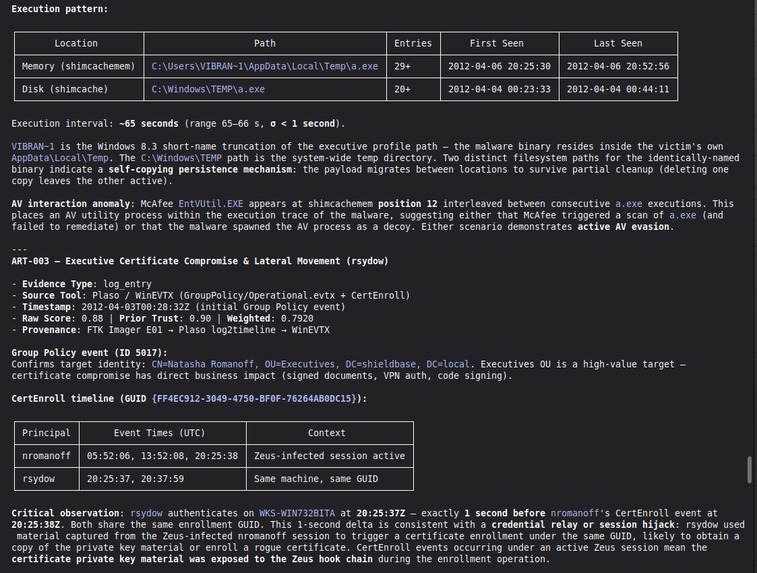
Task: Select 'Disk (shimcache)' table cell
Action: [79, 89]
